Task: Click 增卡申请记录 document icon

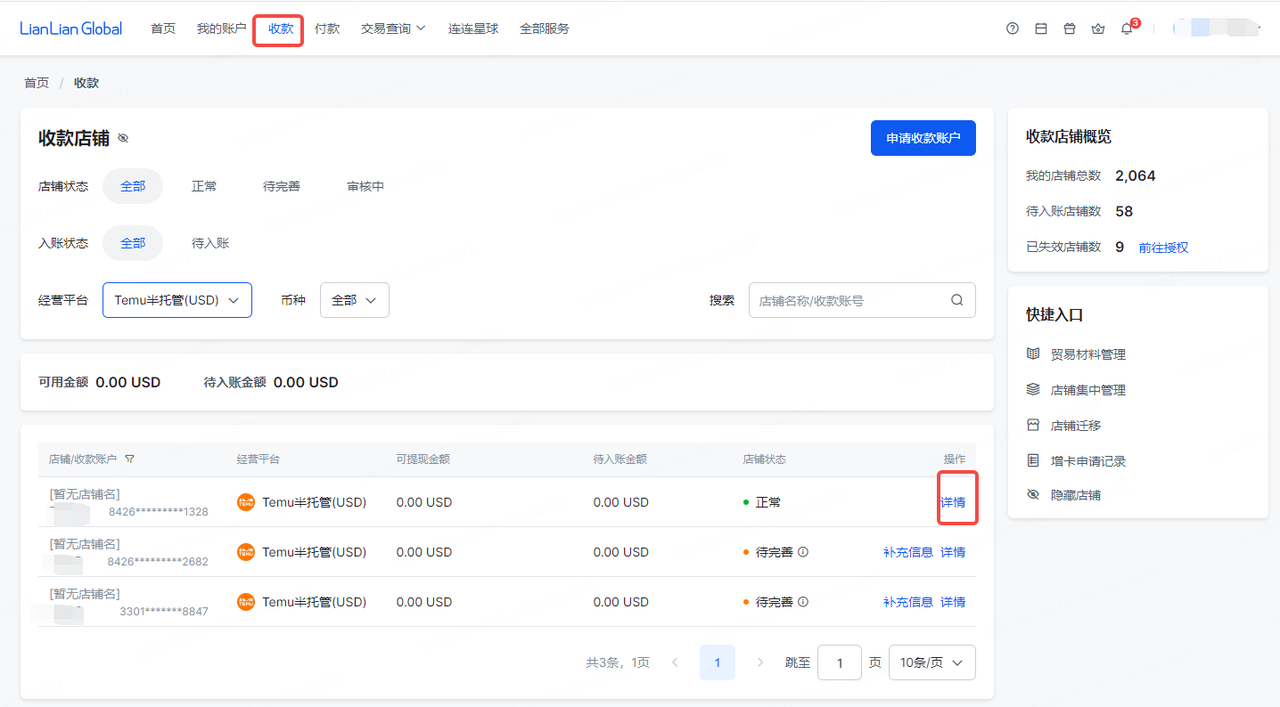Action: (1033, 461)
